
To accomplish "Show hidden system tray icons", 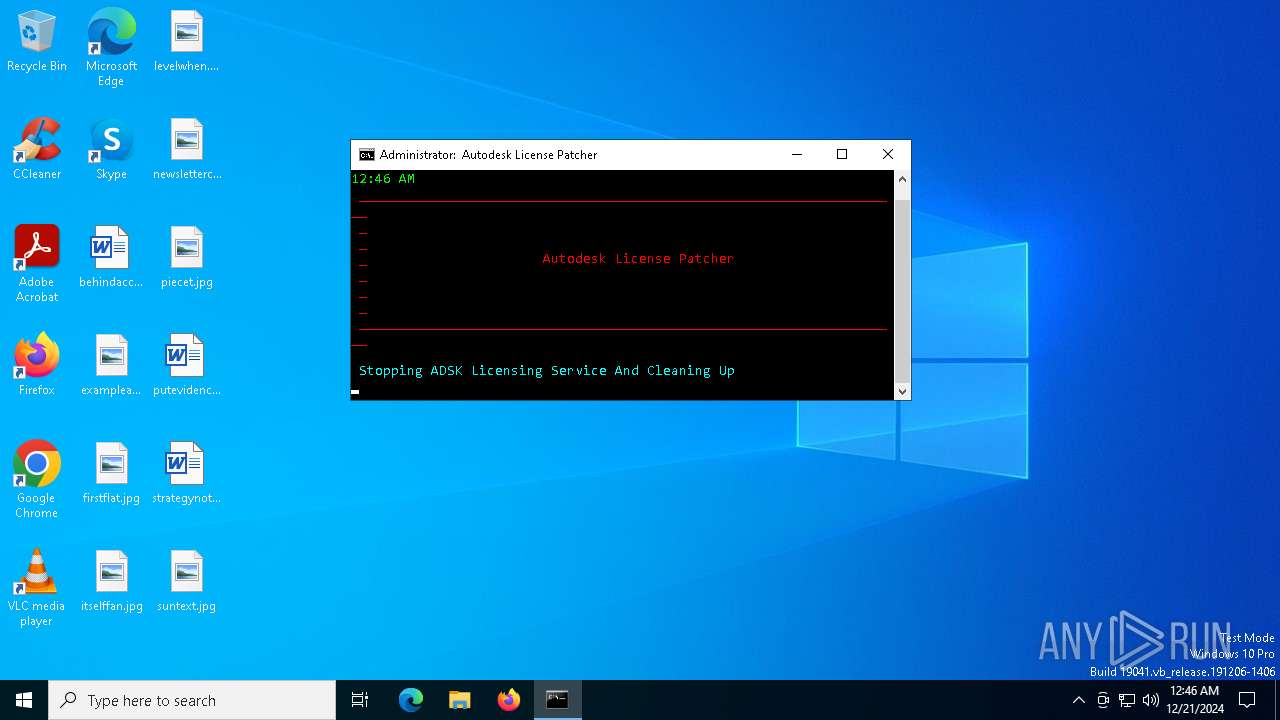I will pyautogui.click(x=1078, y=700).
